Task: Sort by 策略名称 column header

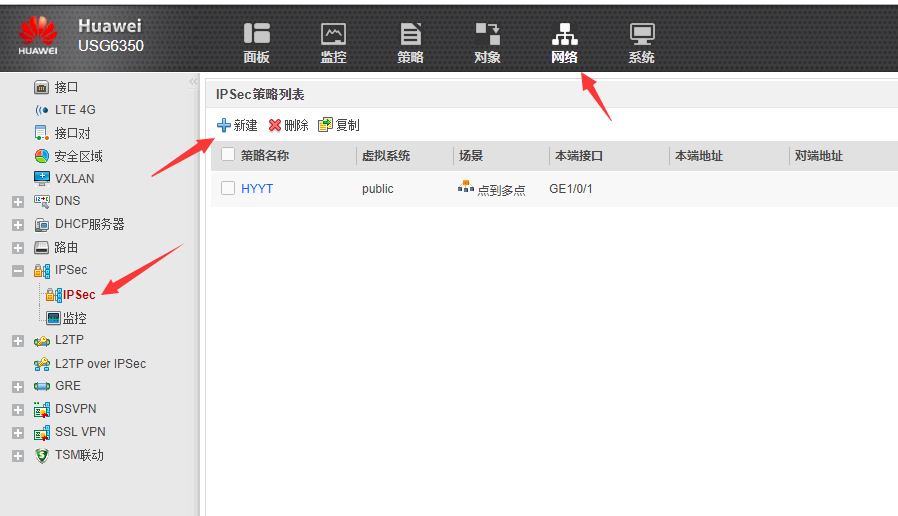Action: (x=265, y=156)
